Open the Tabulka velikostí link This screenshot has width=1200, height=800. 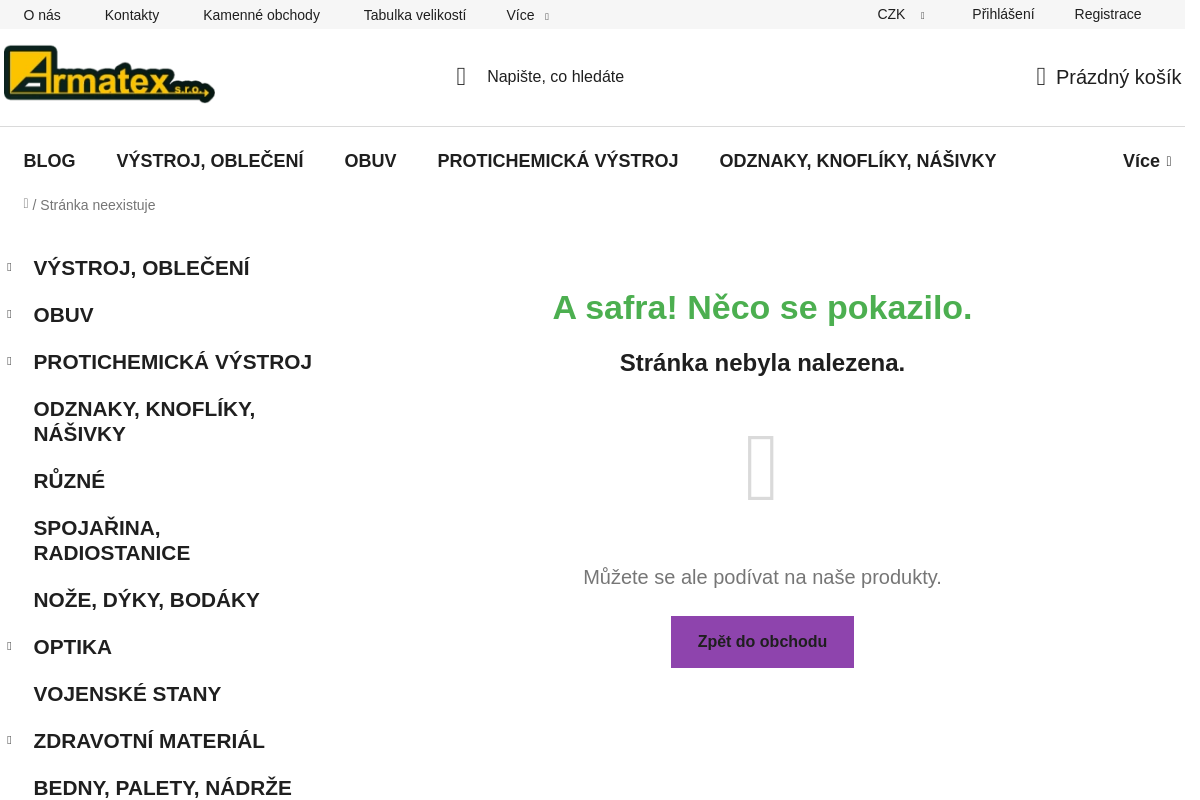pyautogui.click(x=414, y=15)
